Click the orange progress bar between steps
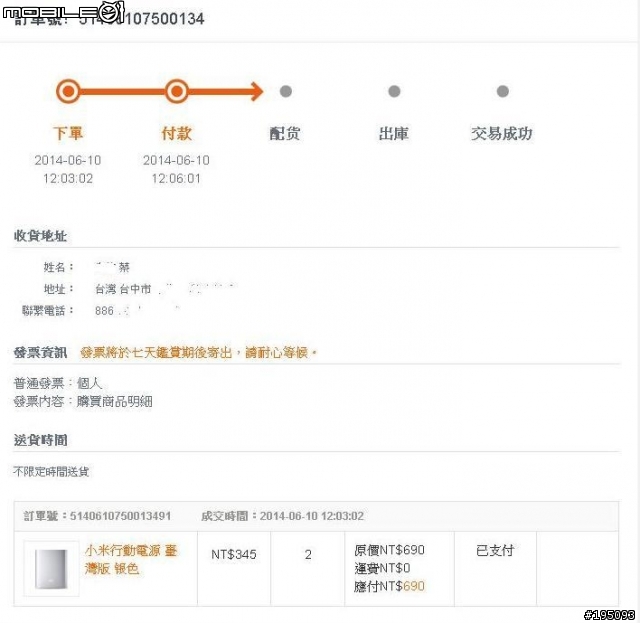This screenshot has height=623, width=640. 122,92
